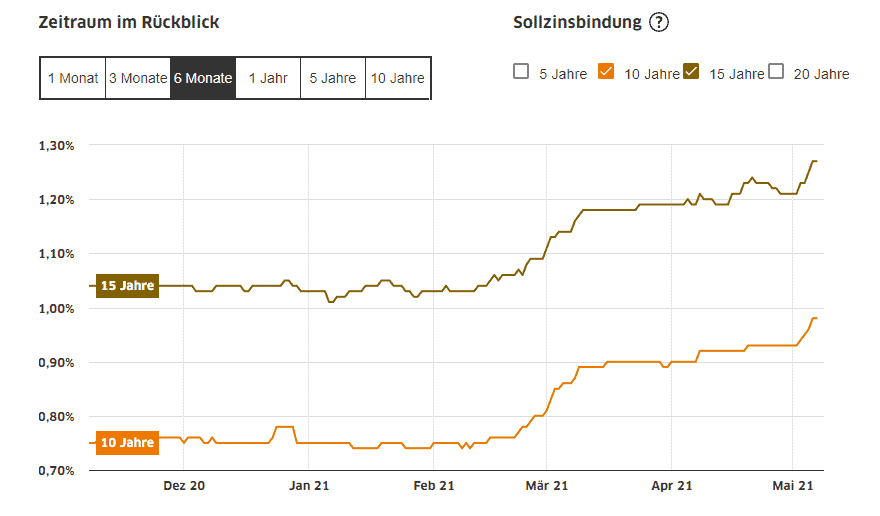Enable the 20 Jahre checkbox

(777, 72)
